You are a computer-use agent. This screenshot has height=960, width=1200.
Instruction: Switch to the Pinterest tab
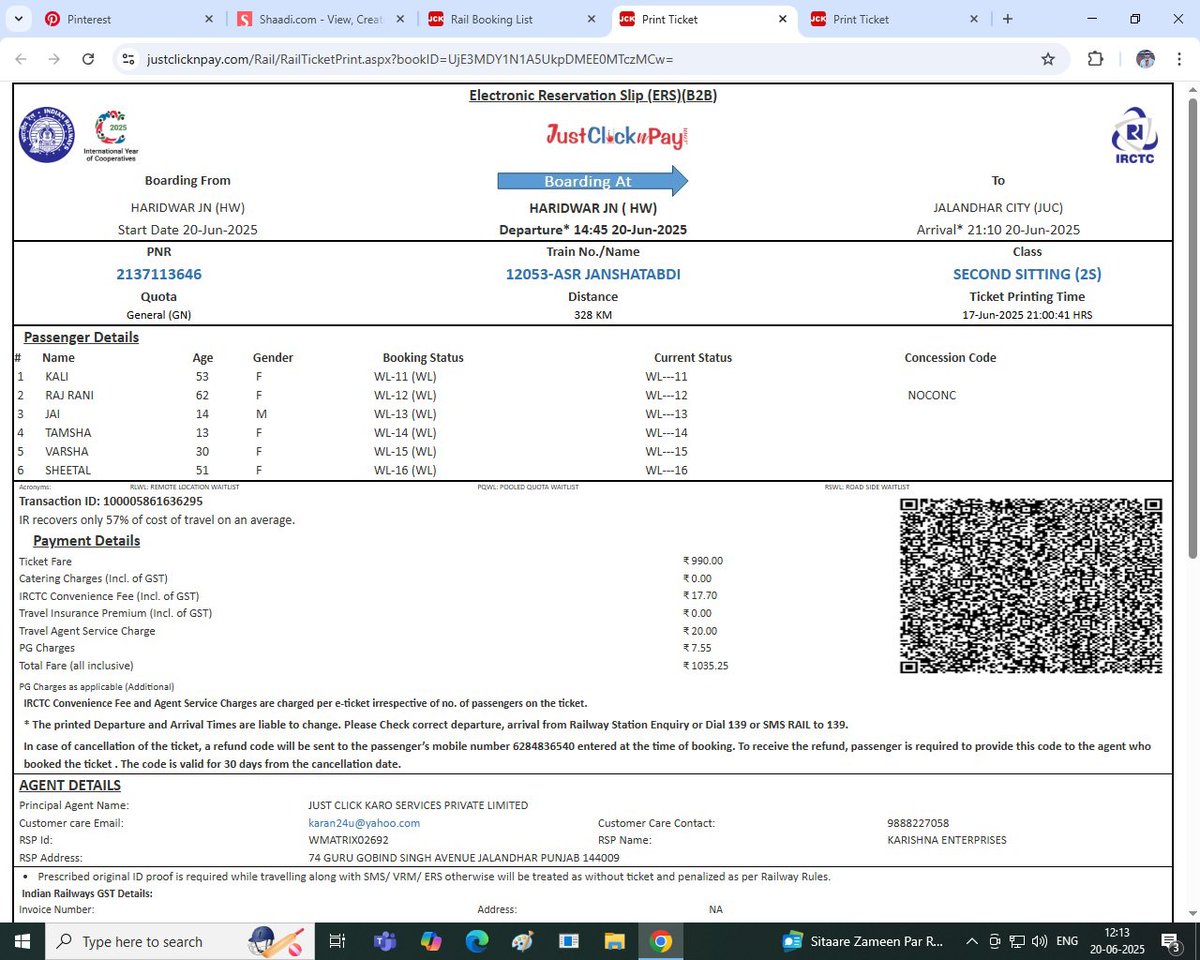[130, 19]
